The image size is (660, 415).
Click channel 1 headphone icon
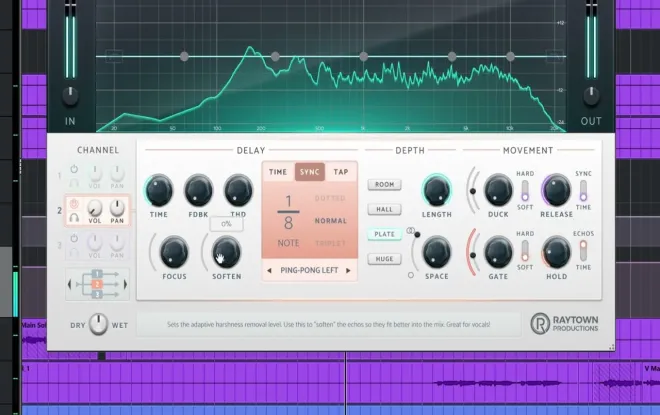click(75, 183)
